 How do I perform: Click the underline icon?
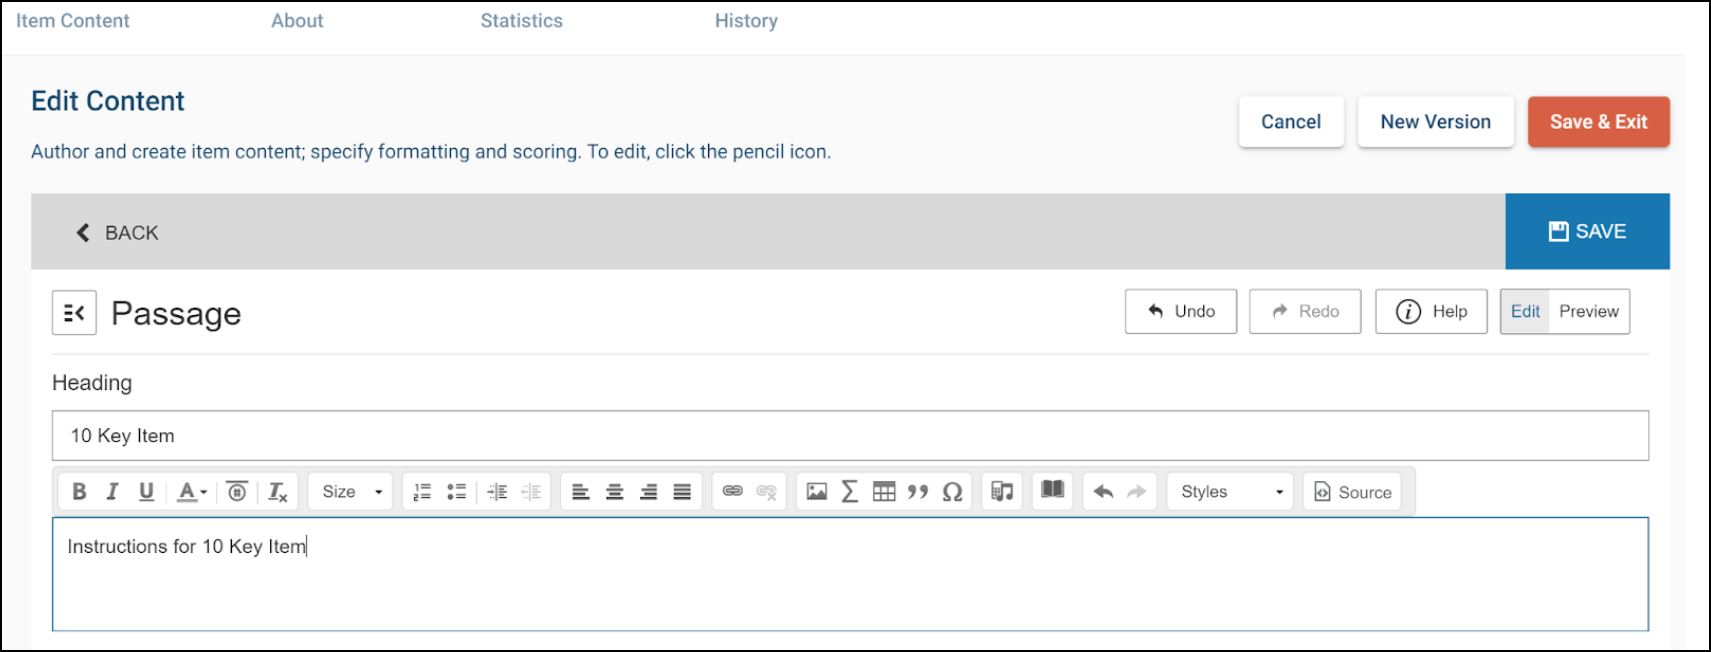click(146, 491)
